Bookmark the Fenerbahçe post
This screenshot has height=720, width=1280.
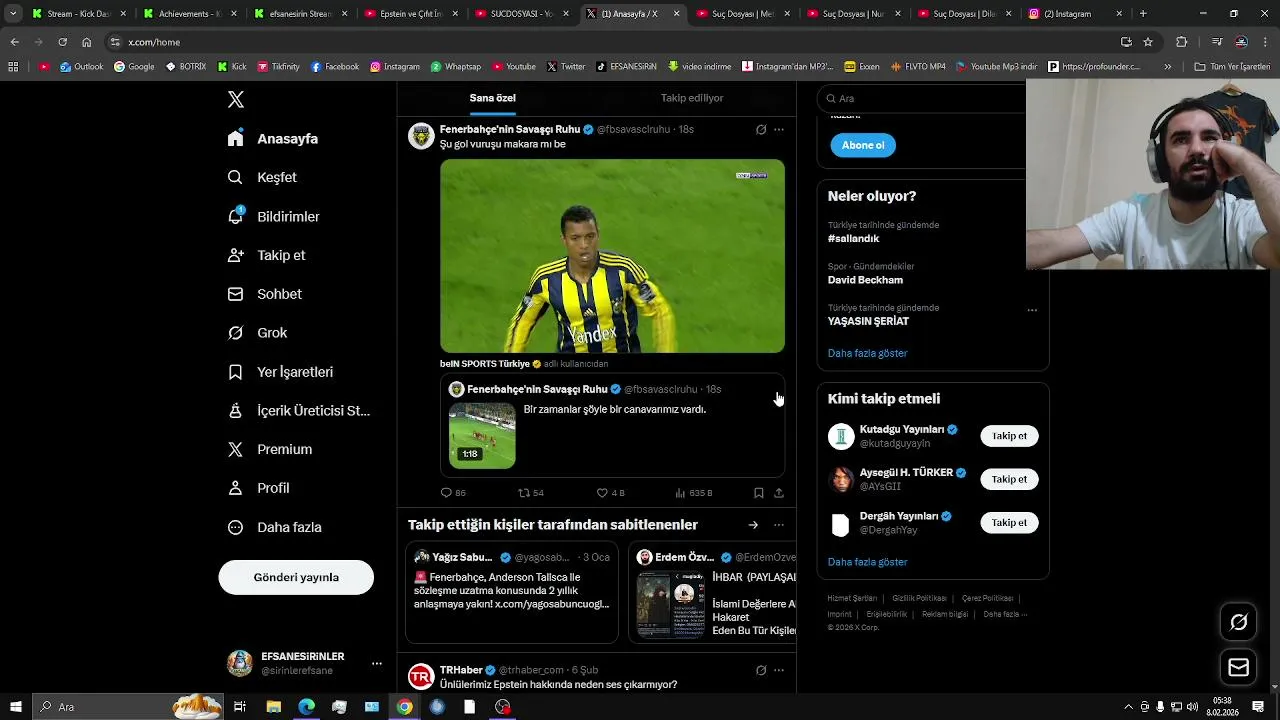[x=759, y=493]
